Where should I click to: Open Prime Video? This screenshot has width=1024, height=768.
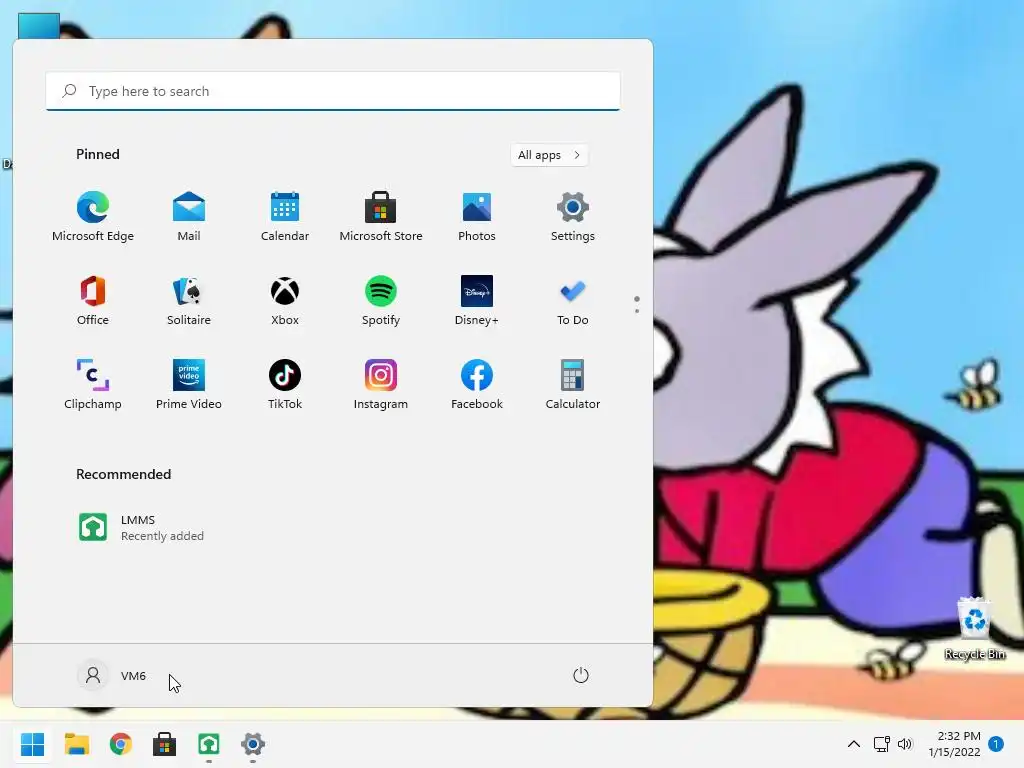(189, 385)
